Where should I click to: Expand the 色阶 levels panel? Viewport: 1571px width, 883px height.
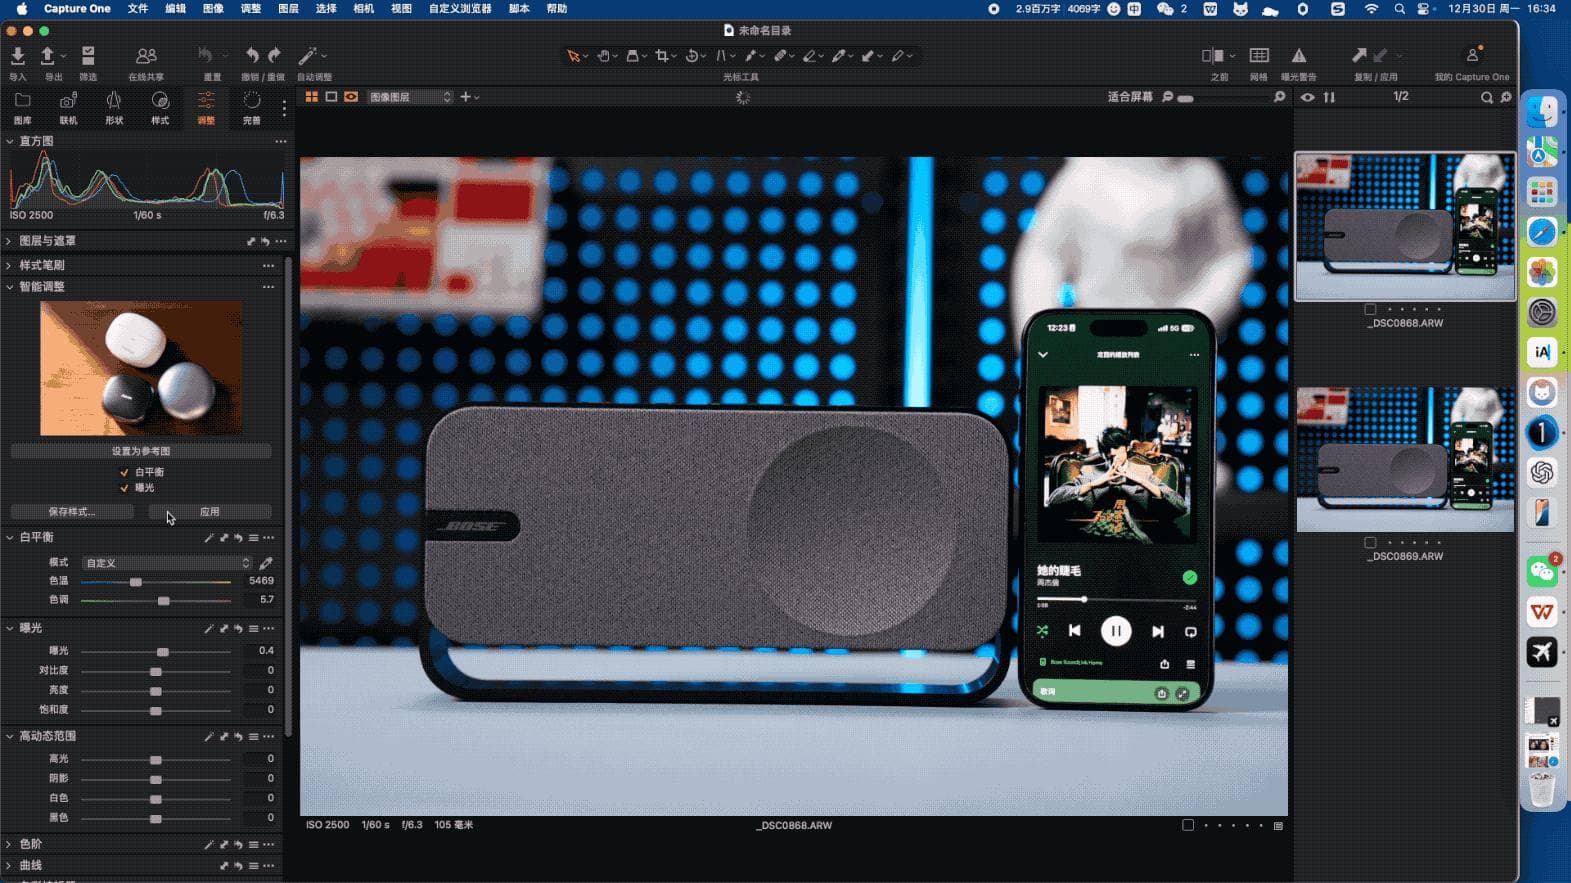click(x=9, y=844)
